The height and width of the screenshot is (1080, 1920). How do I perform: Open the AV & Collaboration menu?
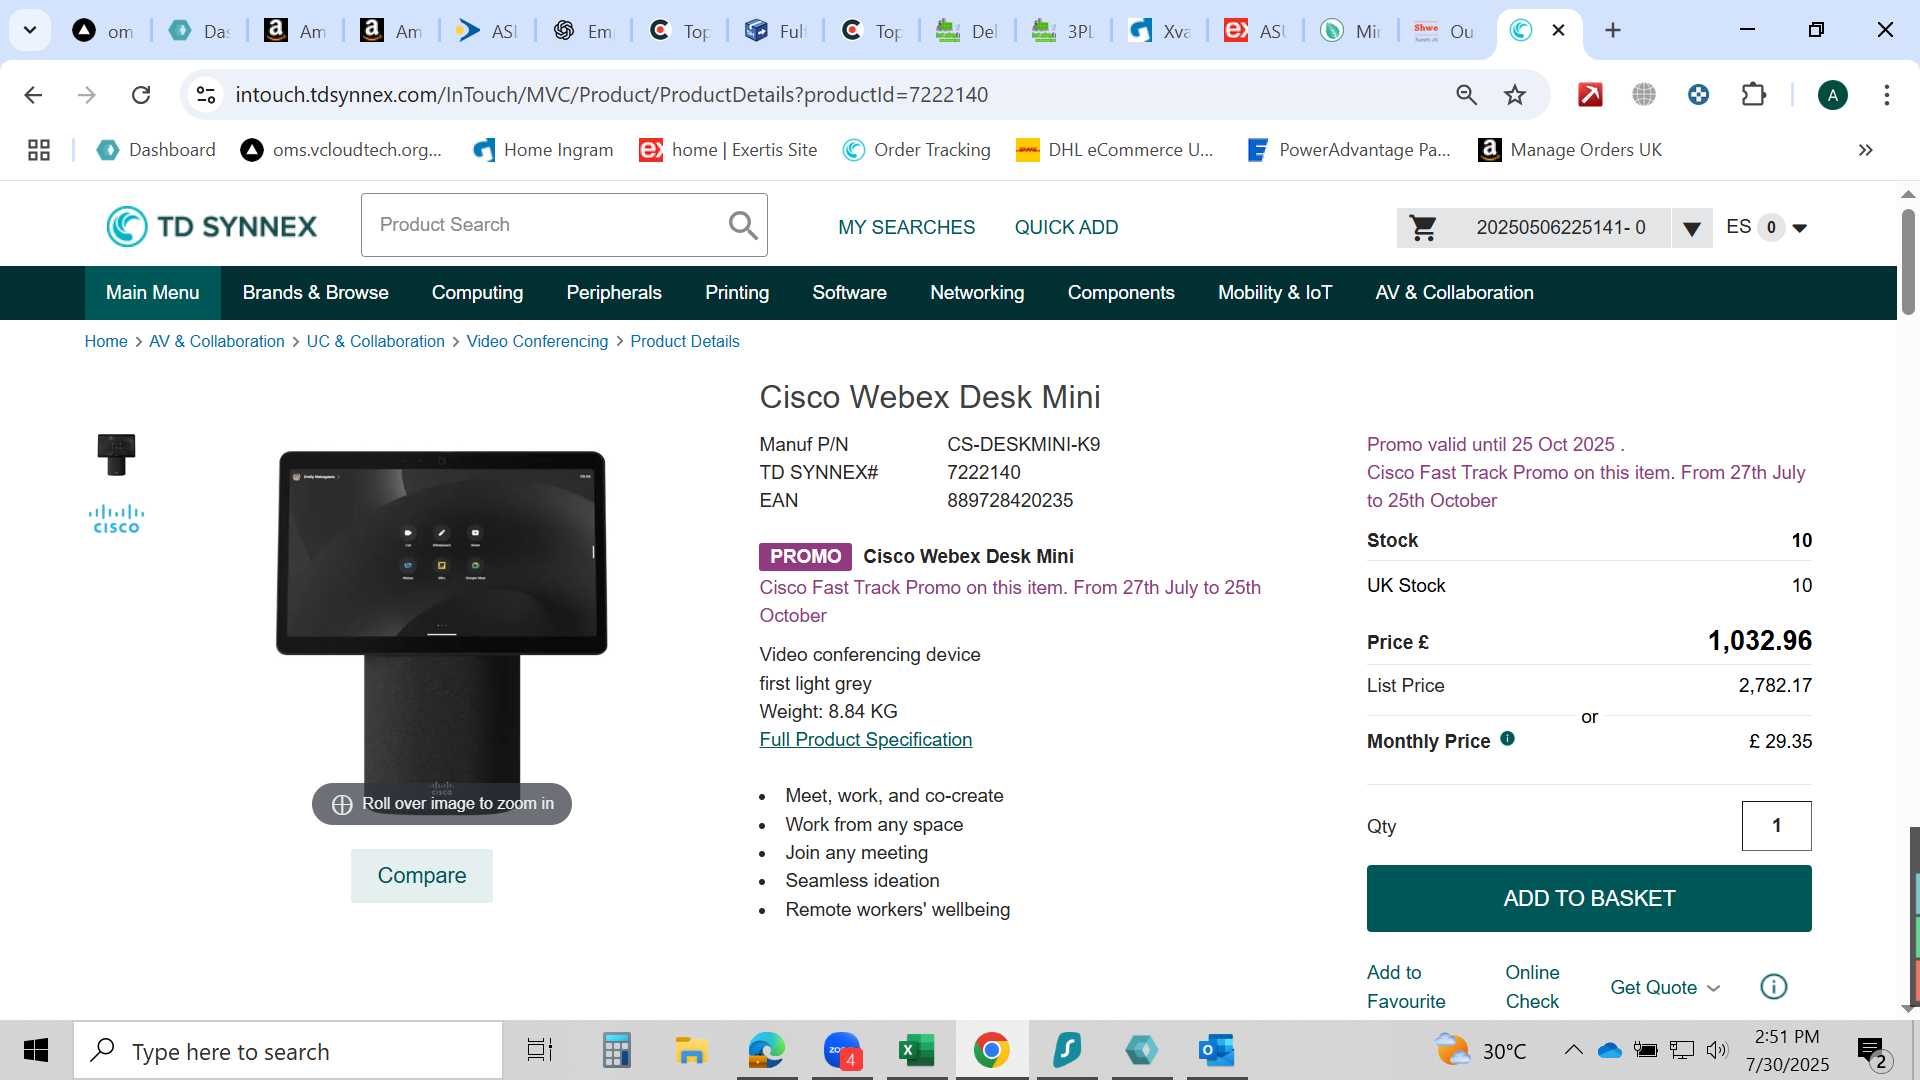click(1454, 293)
